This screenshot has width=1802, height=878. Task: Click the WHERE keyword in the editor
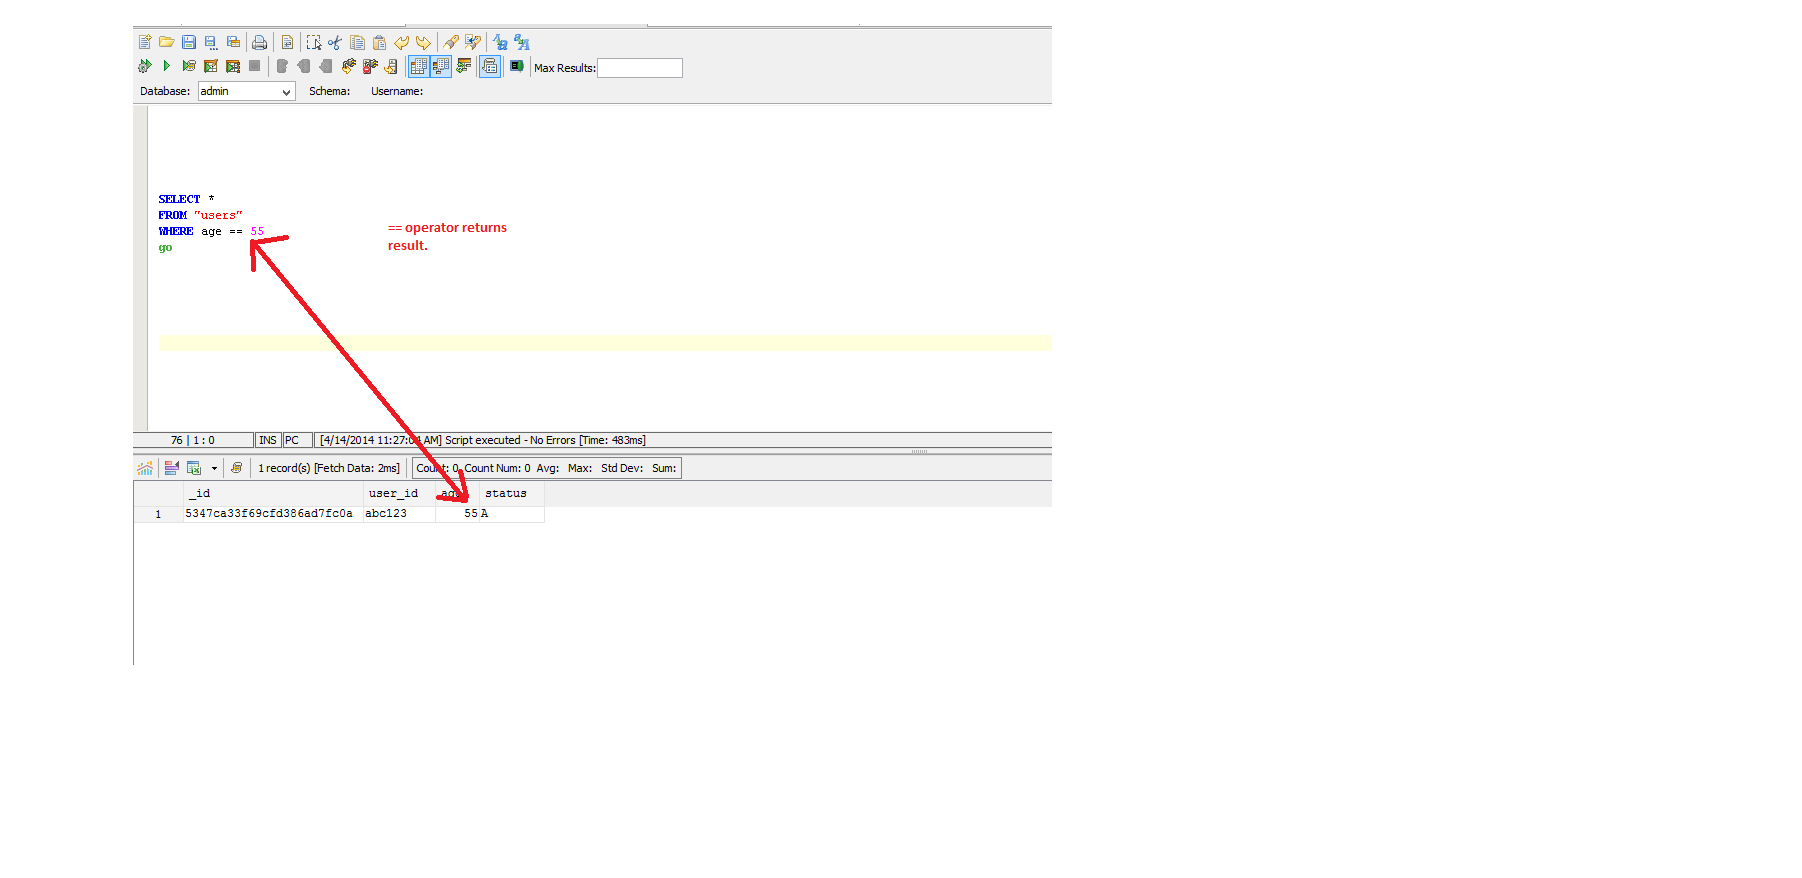pos(176,231)
